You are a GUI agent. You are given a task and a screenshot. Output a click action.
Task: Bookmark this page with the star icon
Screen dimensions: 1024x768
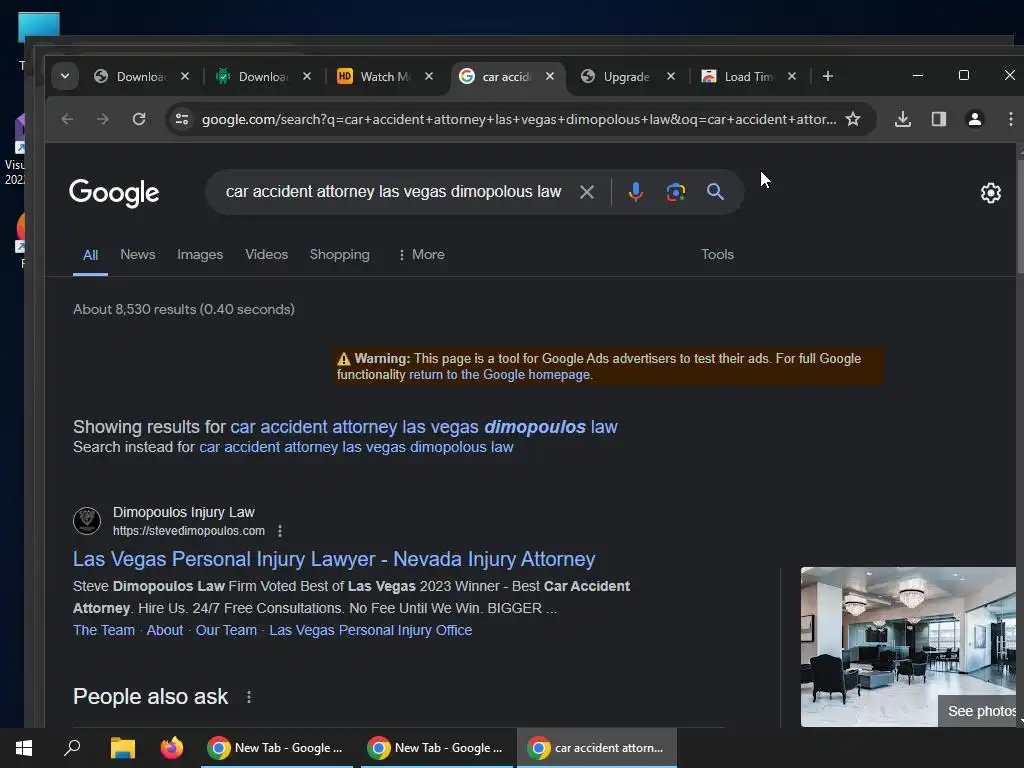[852, 119]
